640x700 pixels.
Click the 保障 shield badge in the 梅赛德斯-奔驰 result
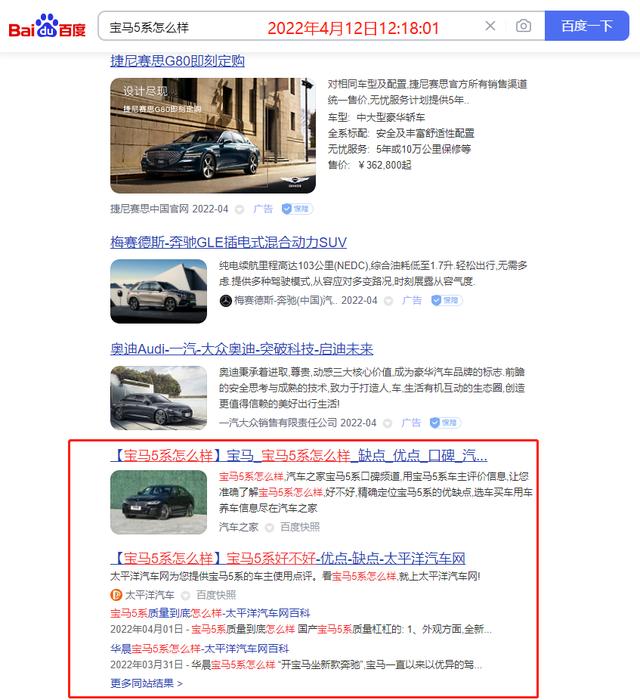446,300
